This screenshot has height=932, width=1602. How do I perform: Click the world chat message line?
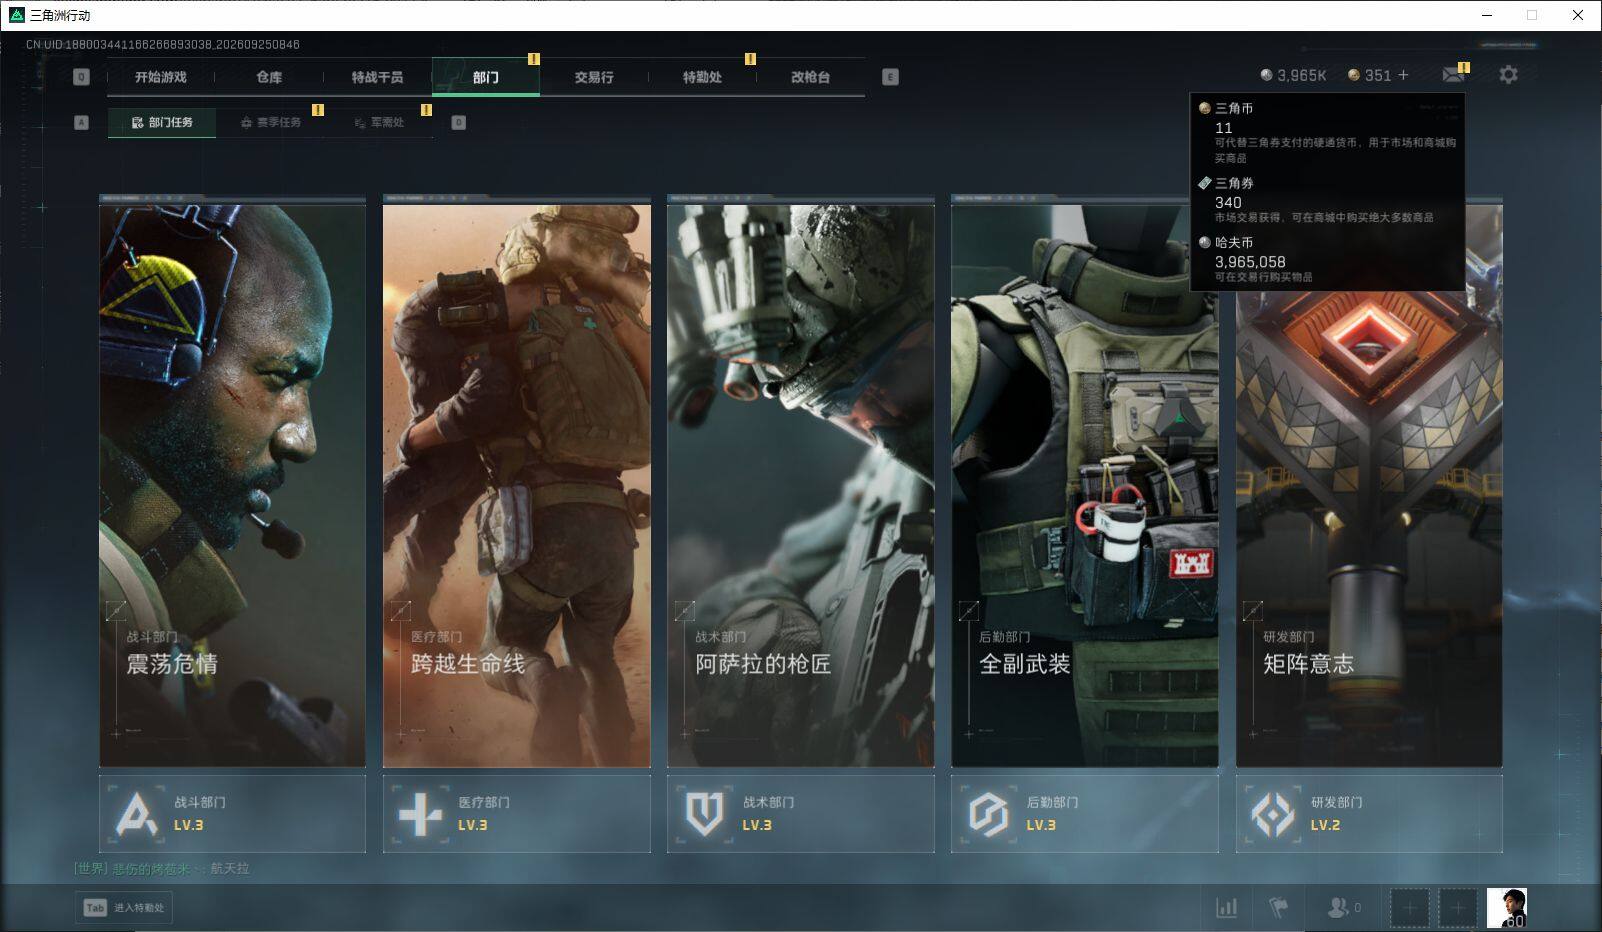click(162, 868)
